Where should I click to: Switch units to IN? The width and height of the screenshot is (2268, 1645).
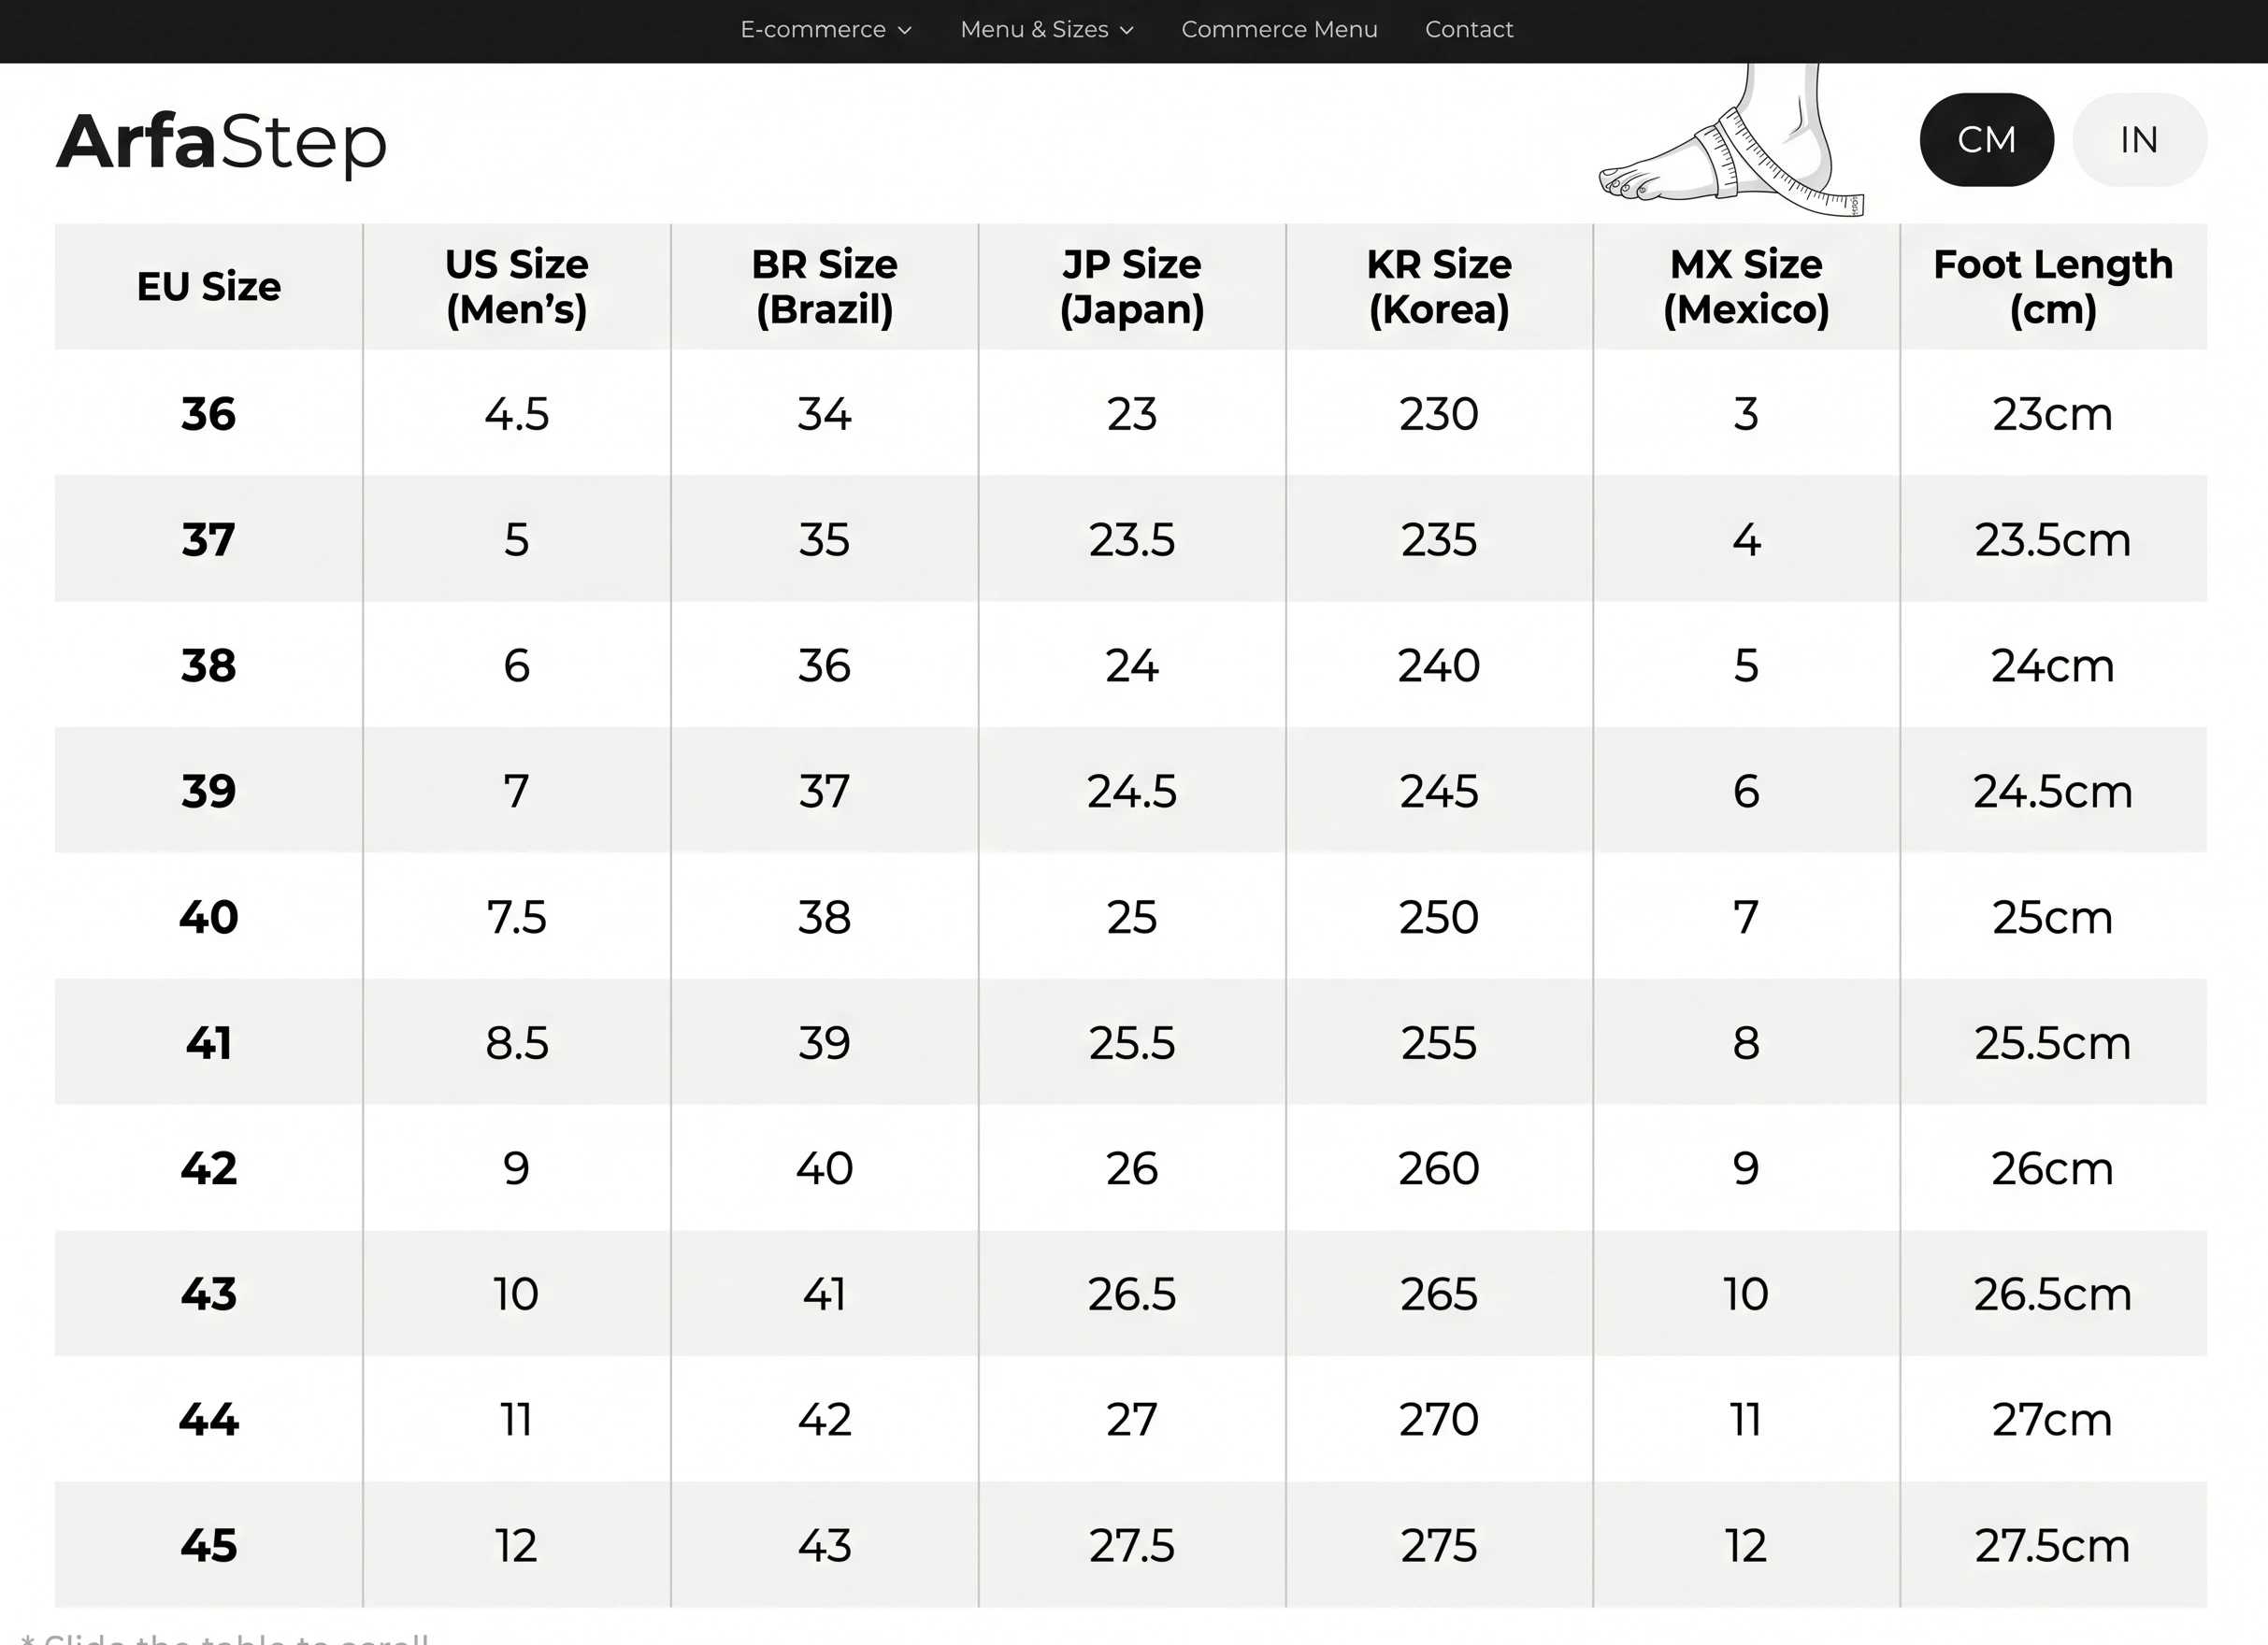2139,140
